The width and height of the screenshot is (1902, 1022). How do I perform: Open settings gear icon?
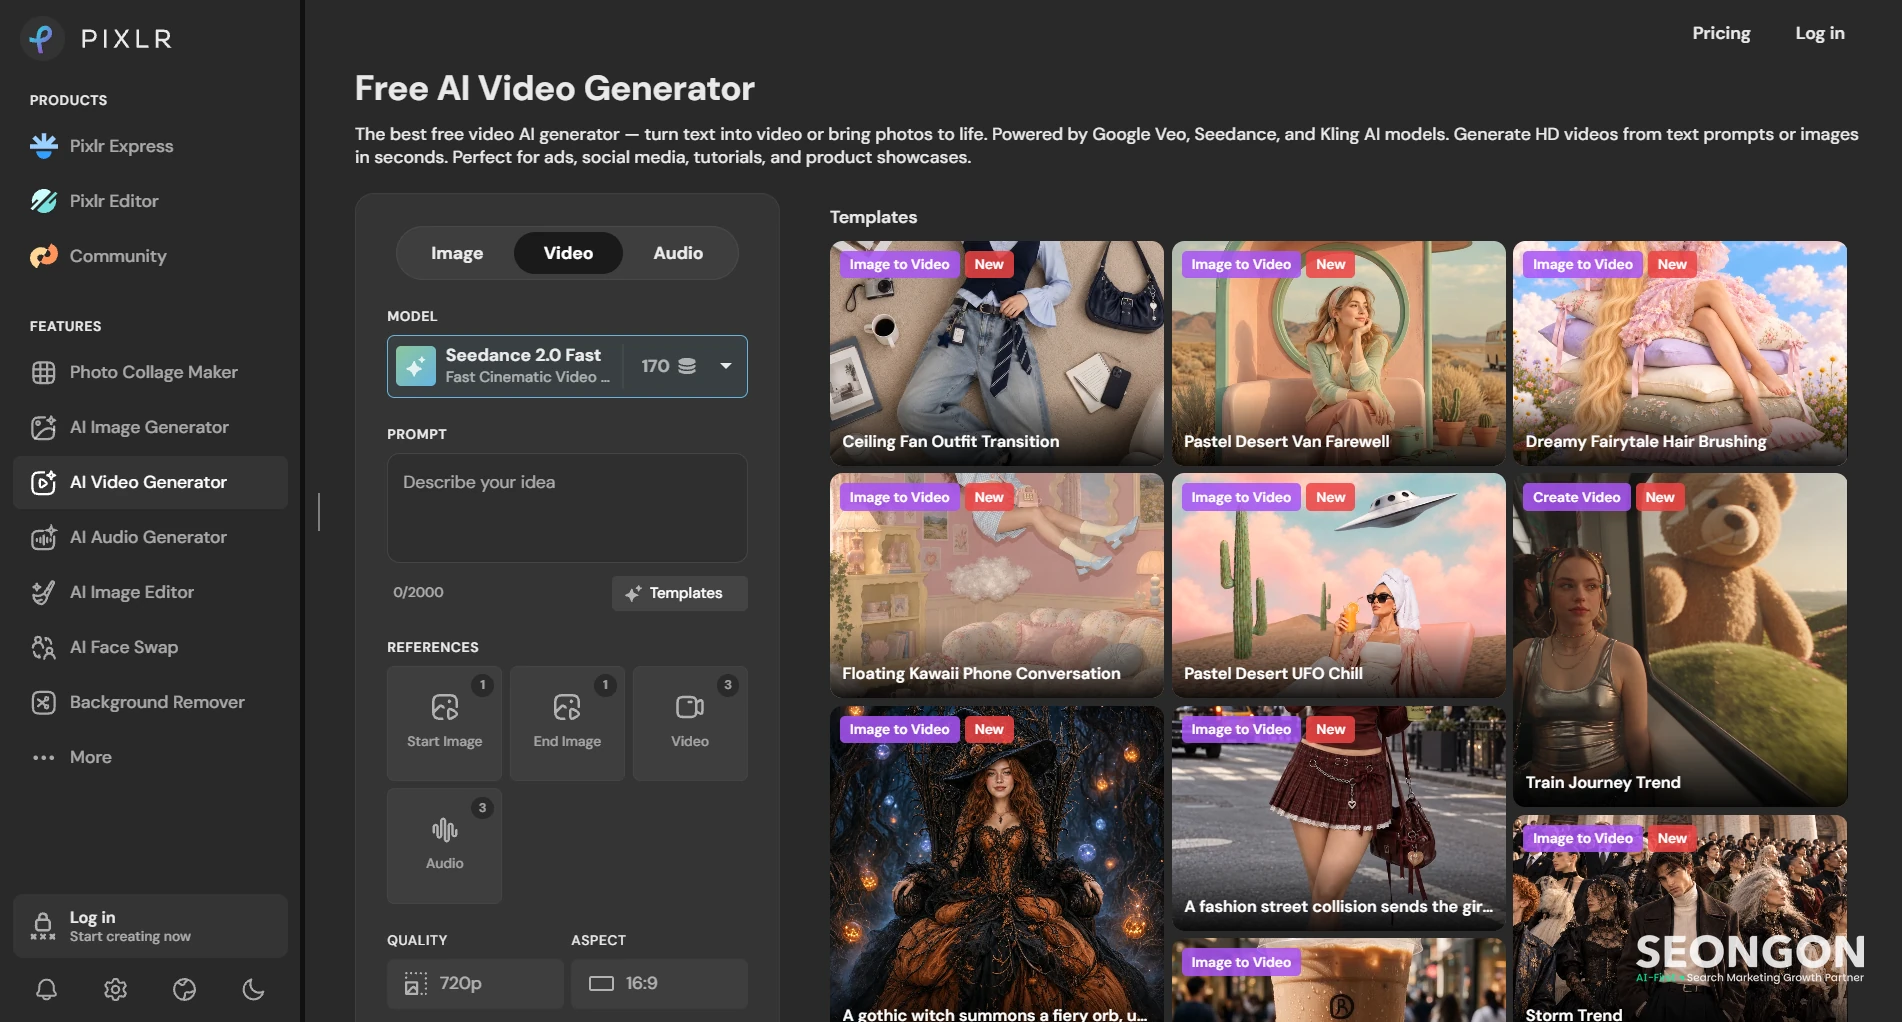click(116, 989)
